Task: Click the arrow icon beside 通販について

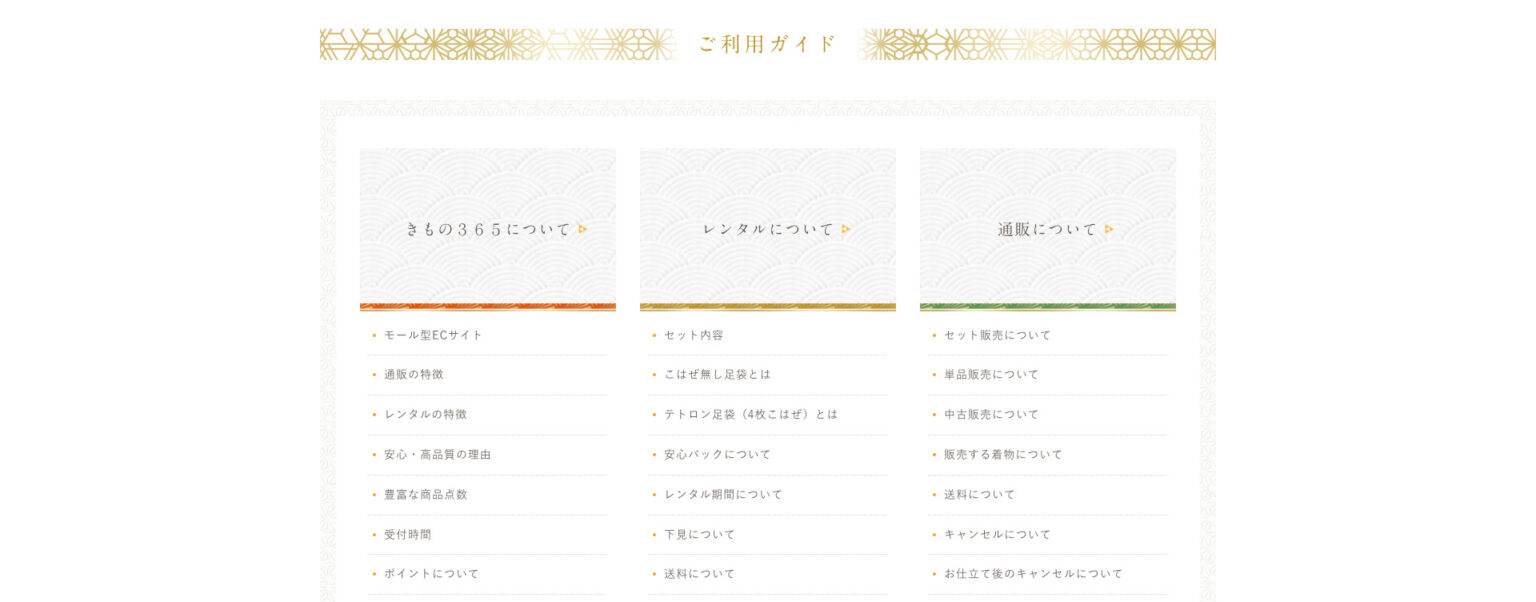Action: coord(1109,229)
